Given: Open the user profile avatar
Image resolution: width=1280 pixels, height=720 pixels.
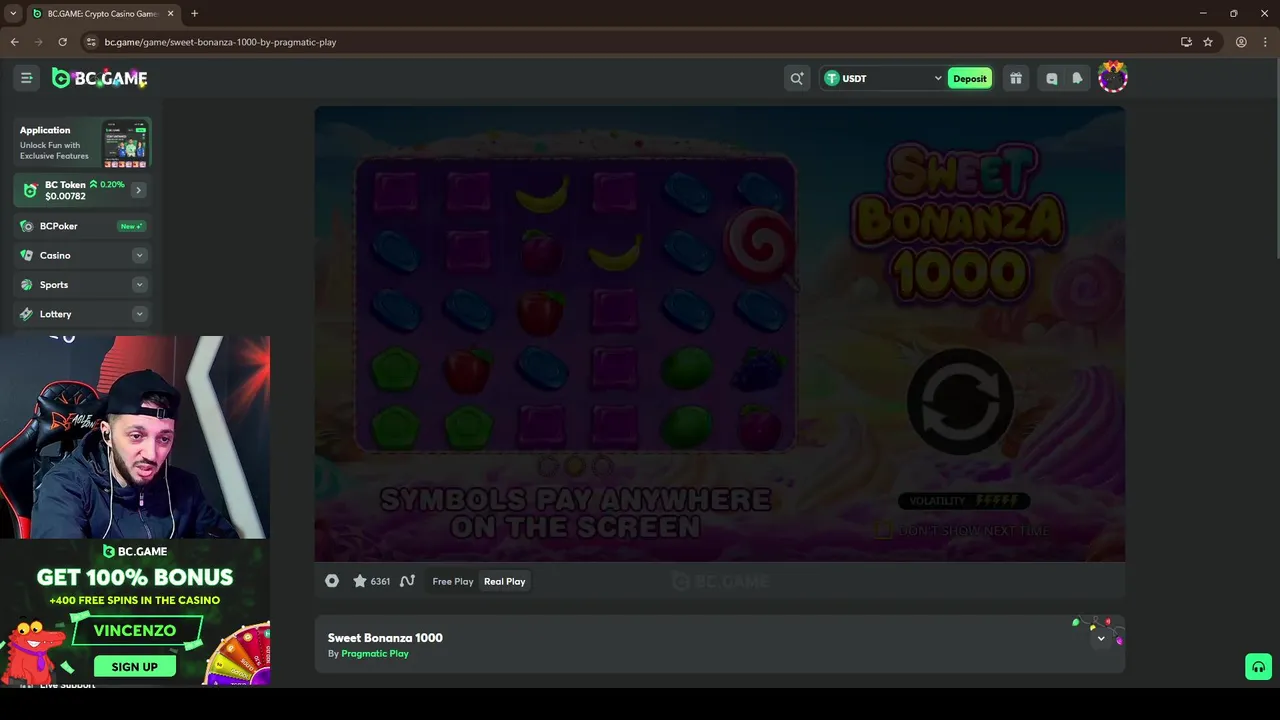Looking at the screenshot, I should pyautogui.click(x=1113, y=77).
